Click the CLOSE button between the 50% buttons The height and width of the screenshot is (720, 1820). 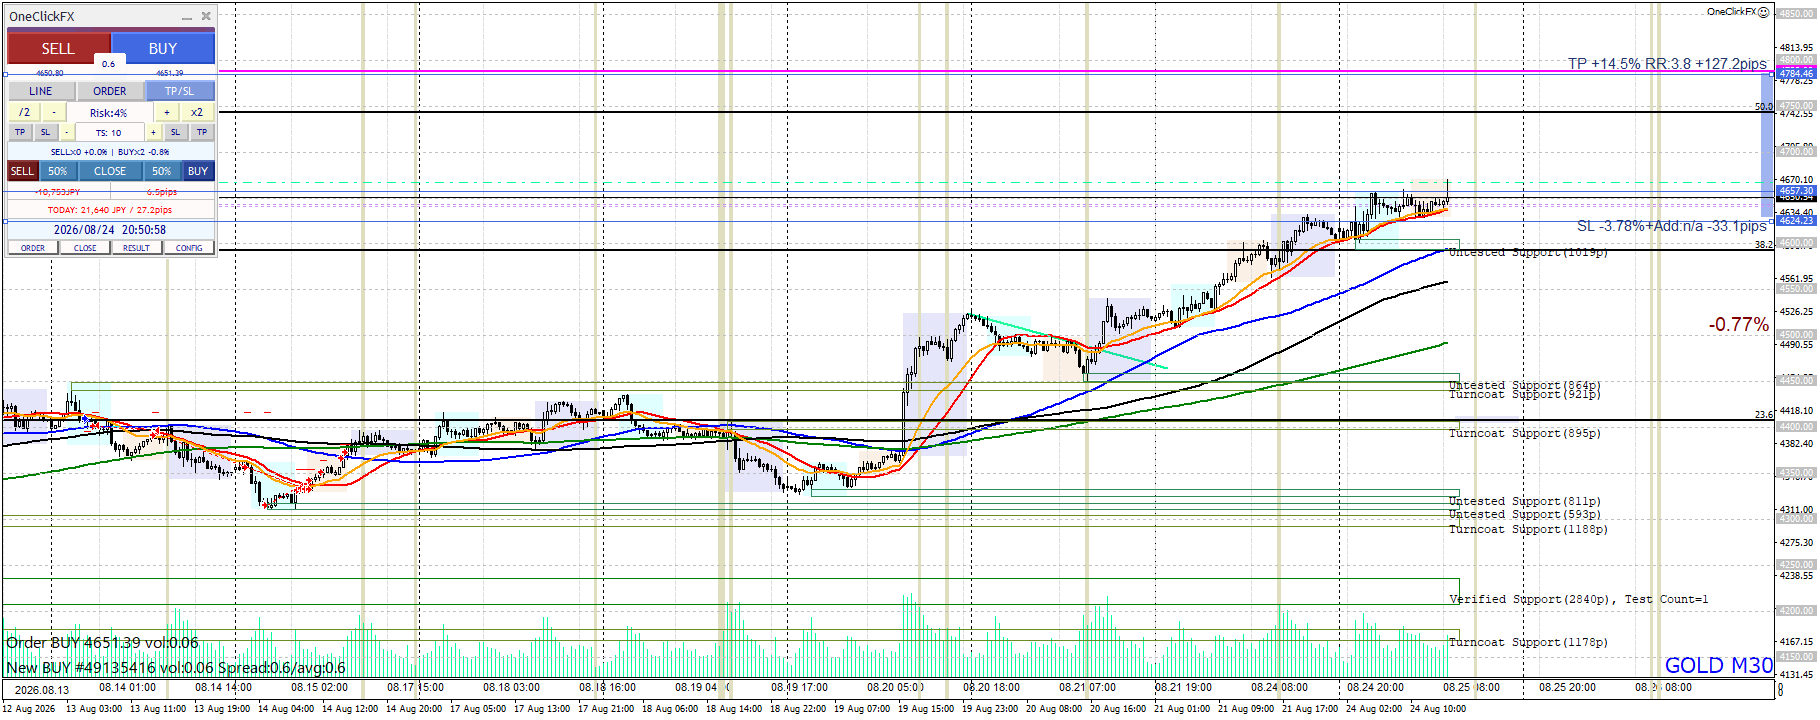(x=110, y=171)
